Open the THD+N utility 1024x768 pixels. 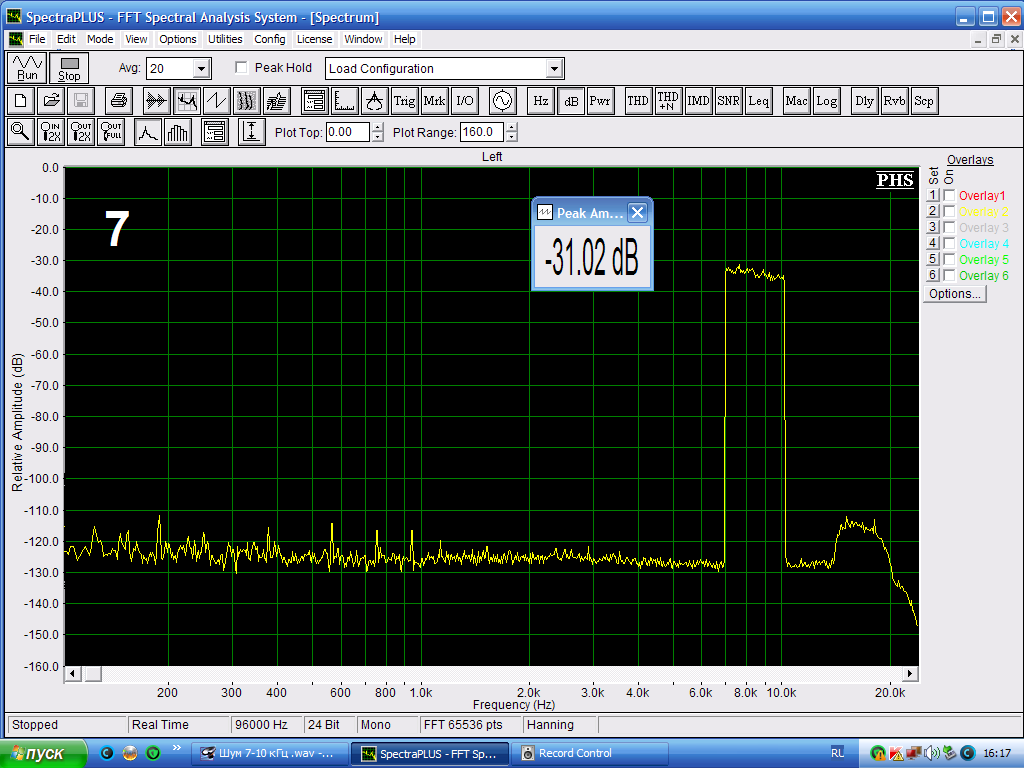[668, 101]
